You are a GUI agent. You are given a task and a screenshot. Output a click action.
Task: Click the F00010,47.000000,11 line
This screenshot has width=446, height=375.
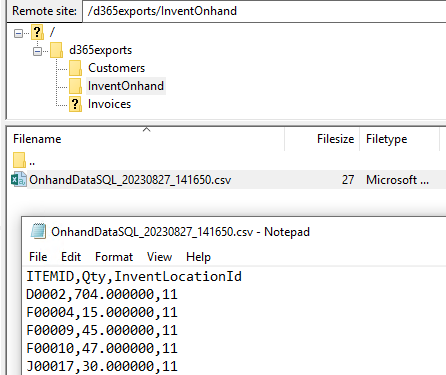[102, 349]
